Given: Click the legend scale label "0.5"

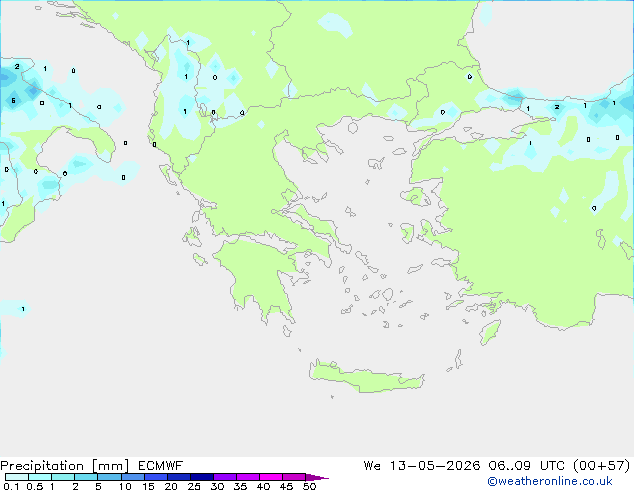Looking at the screenshot, I should pos(35,486).
